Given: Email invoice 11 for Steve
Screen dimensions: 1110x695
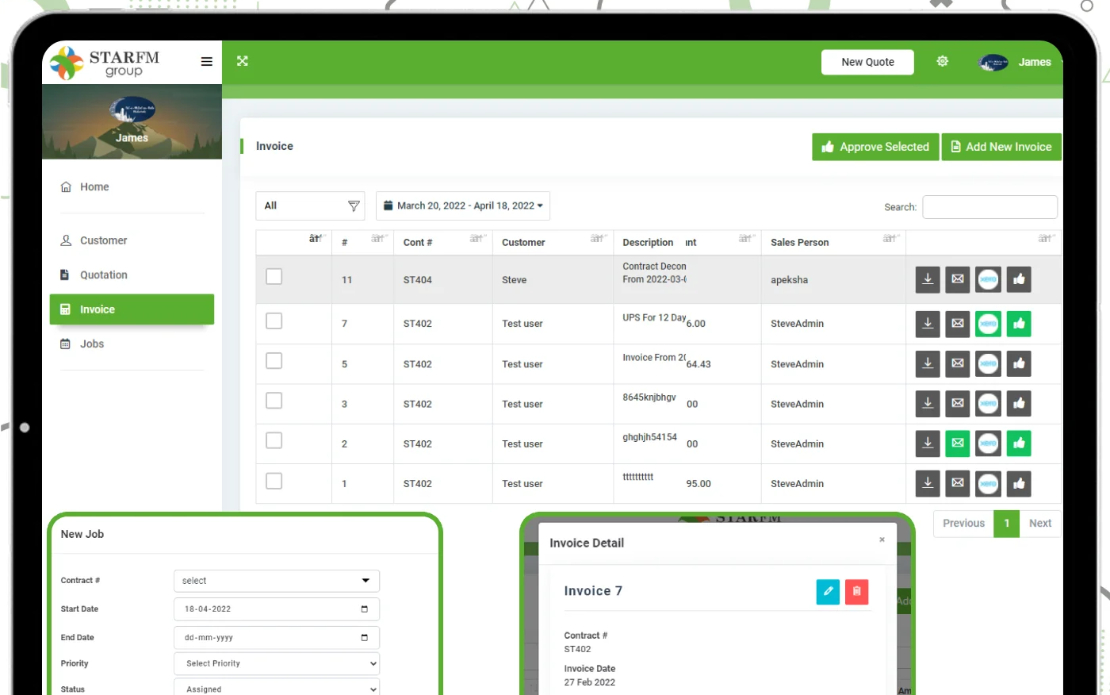Looking at the screenshot, I should tap(957, 280).
